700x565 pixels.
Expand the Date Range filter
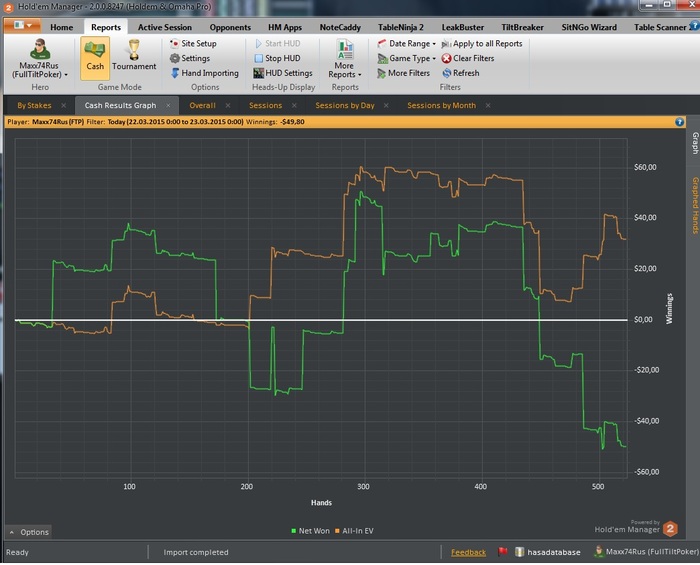point(406,43)
